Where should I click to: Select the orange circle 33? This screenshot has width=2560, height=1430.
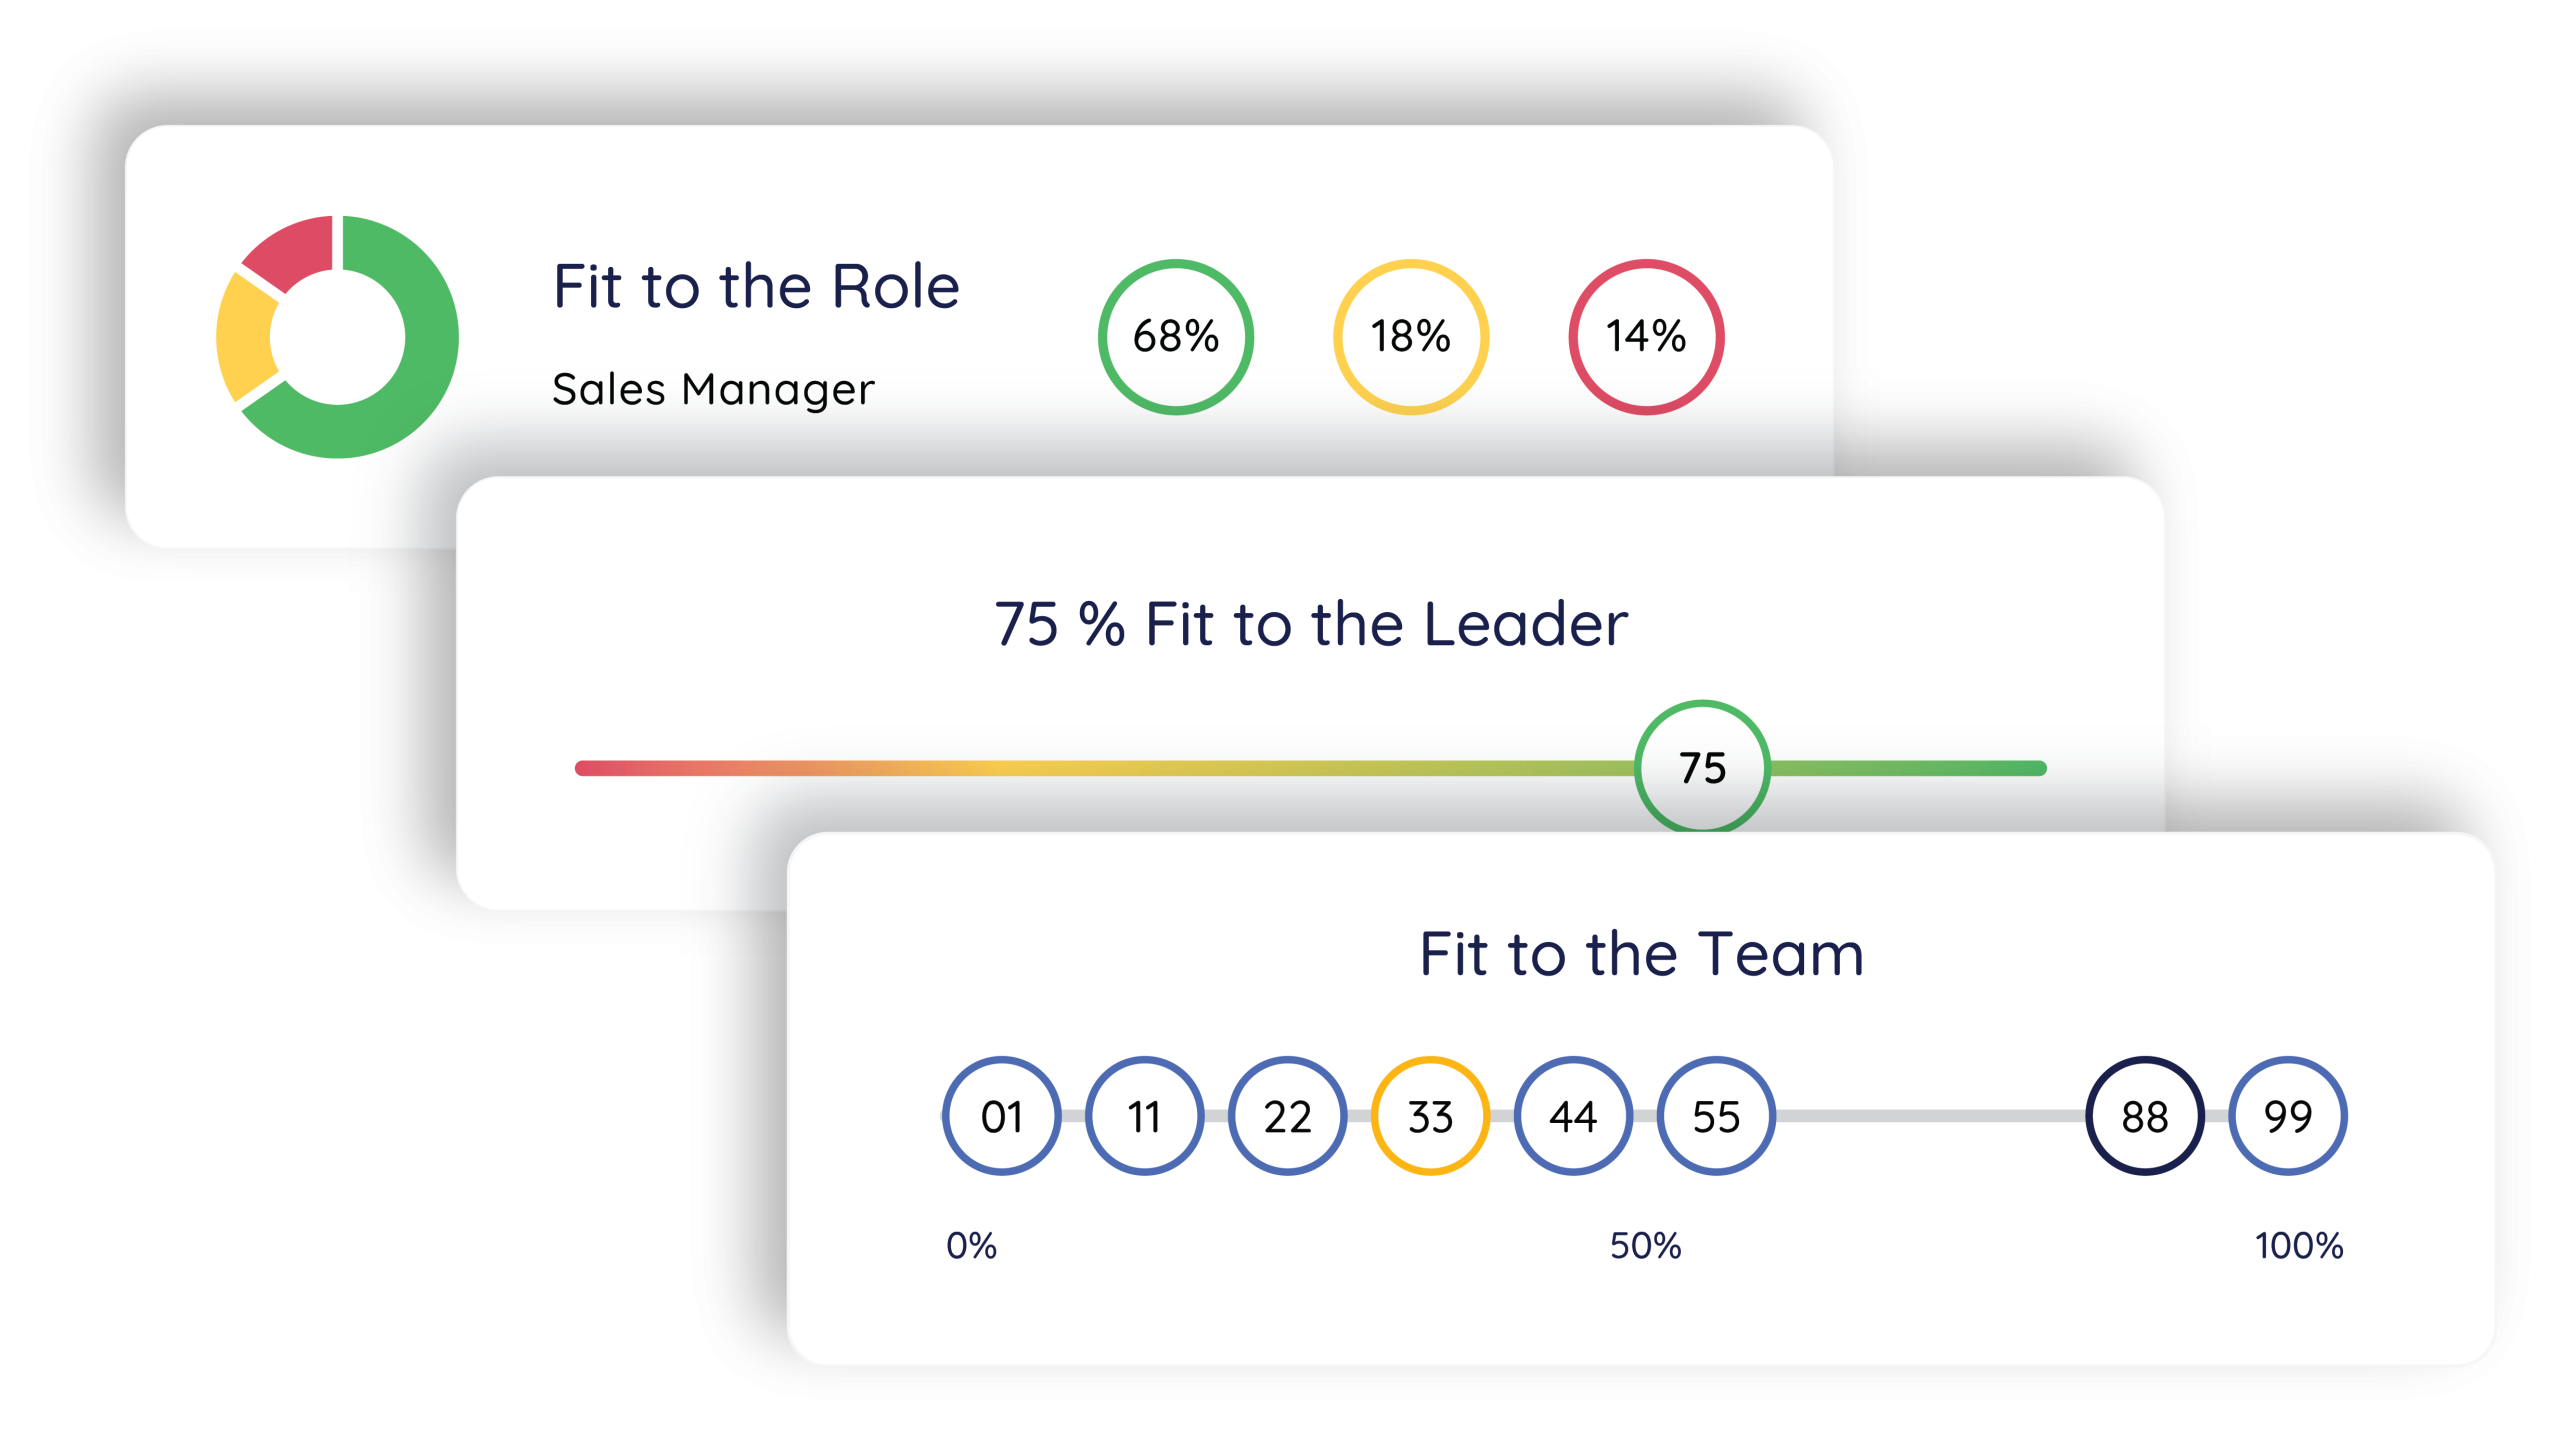click(x=1430, y=1116)
